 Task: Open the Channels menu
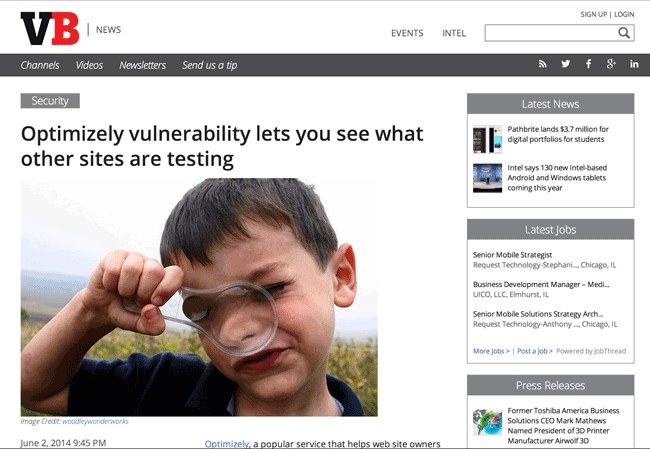[40, 65]
